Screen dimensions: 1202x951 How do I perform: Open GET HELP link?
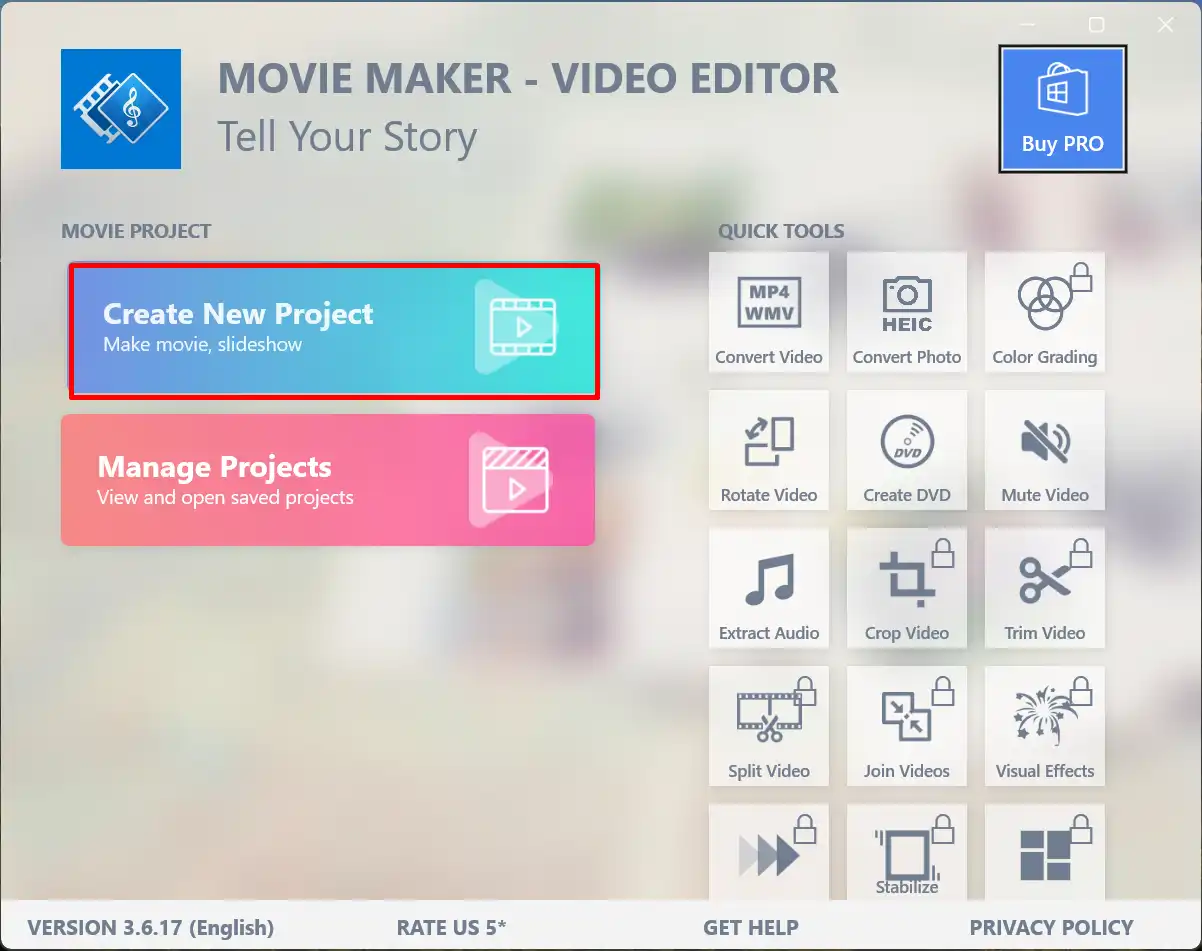pyautogui.click(x=751, y=928)
